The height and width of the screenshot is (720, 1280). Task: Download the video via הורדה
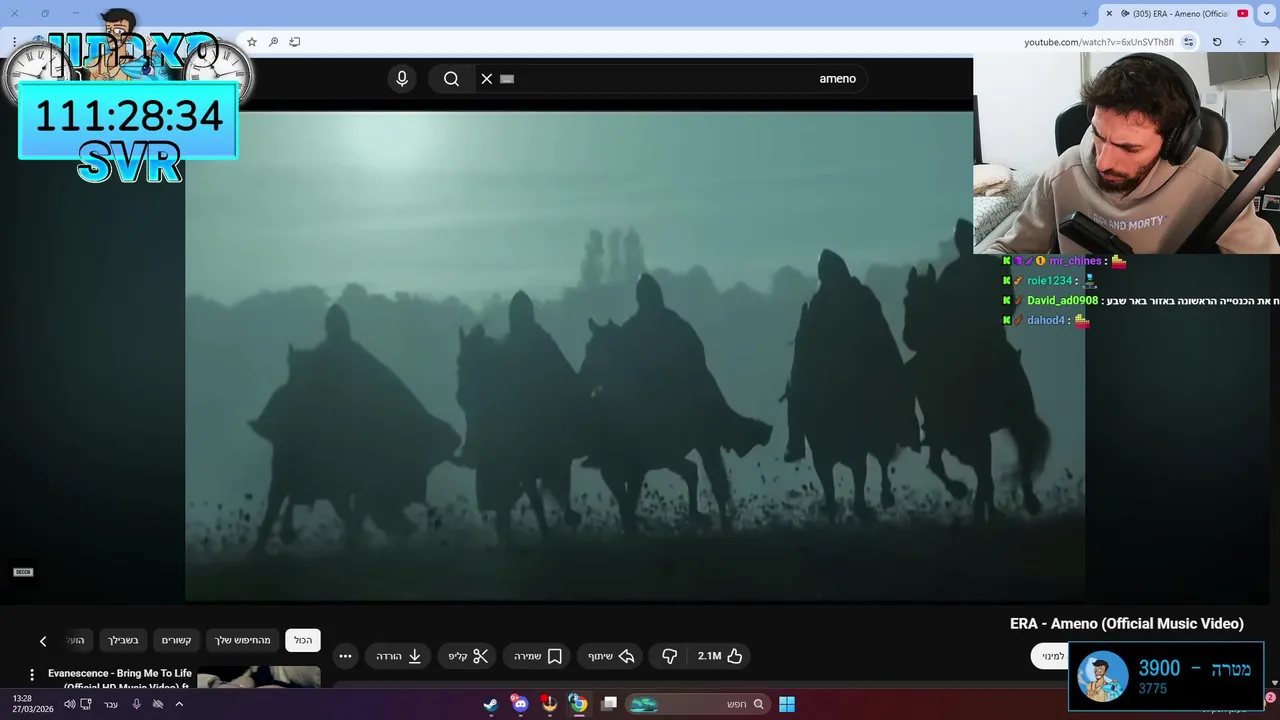[399, 656]
